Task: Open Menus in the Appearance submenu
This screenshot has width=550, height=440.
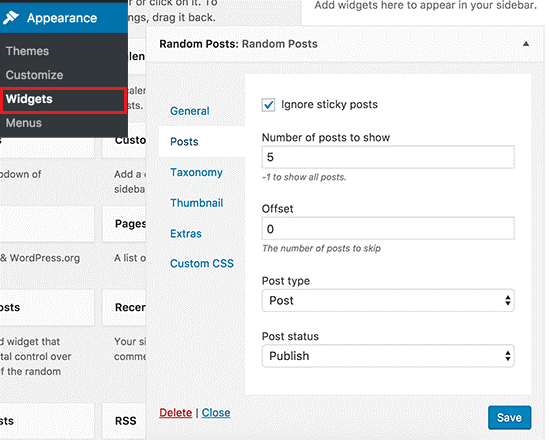Action: 24,123
